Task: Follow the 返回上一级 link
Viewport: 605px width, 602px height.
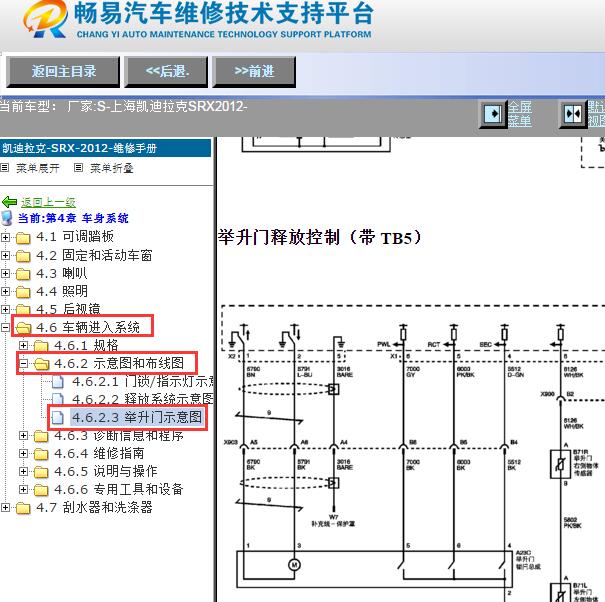Action: [x=48, y=202]
